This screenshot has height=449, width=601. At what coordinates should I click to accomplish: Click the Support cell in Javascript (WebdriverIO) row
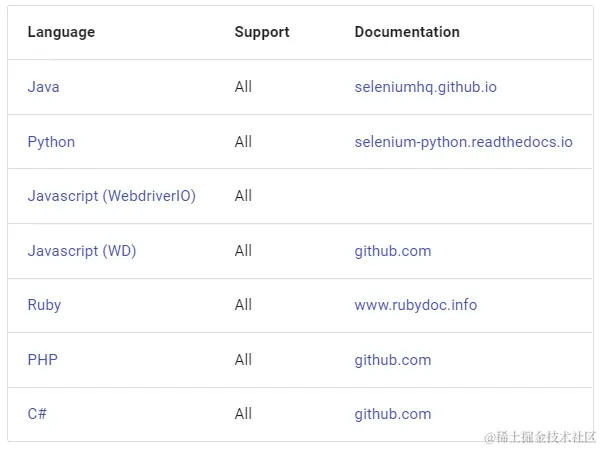[243, 196]
